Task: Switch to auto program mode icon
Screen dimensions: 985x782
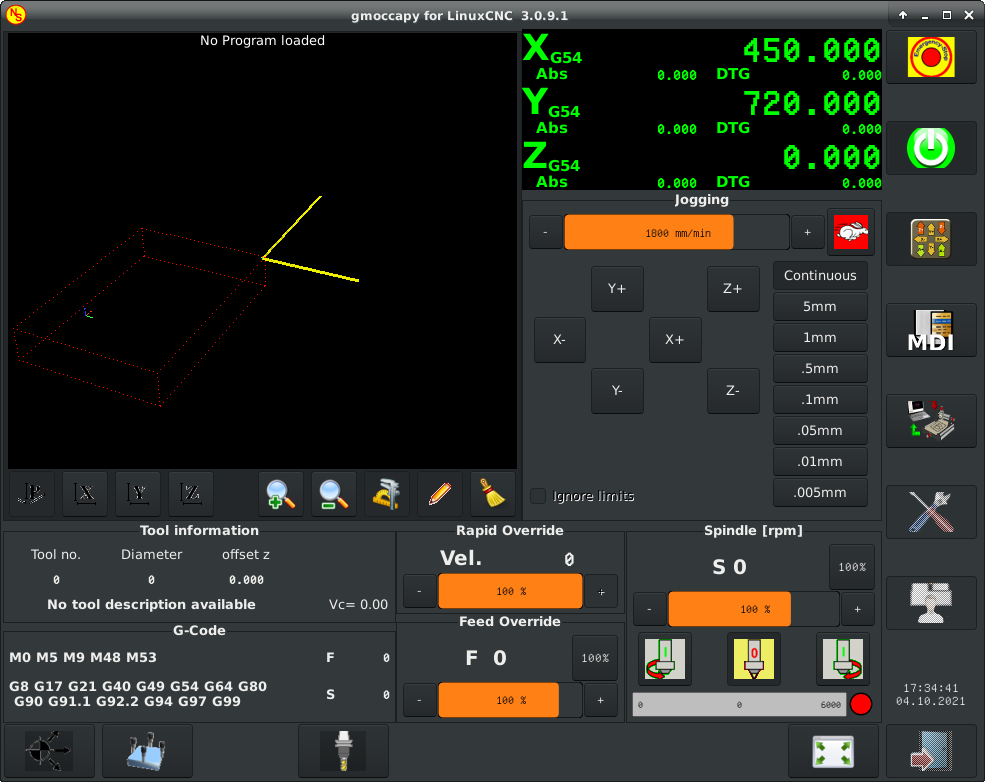Action: coord(931,421)
